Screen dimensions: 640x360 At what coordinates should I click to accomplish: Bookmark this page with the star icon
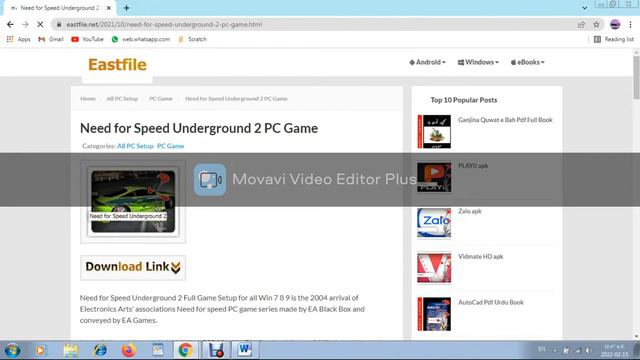pos(596,24)
